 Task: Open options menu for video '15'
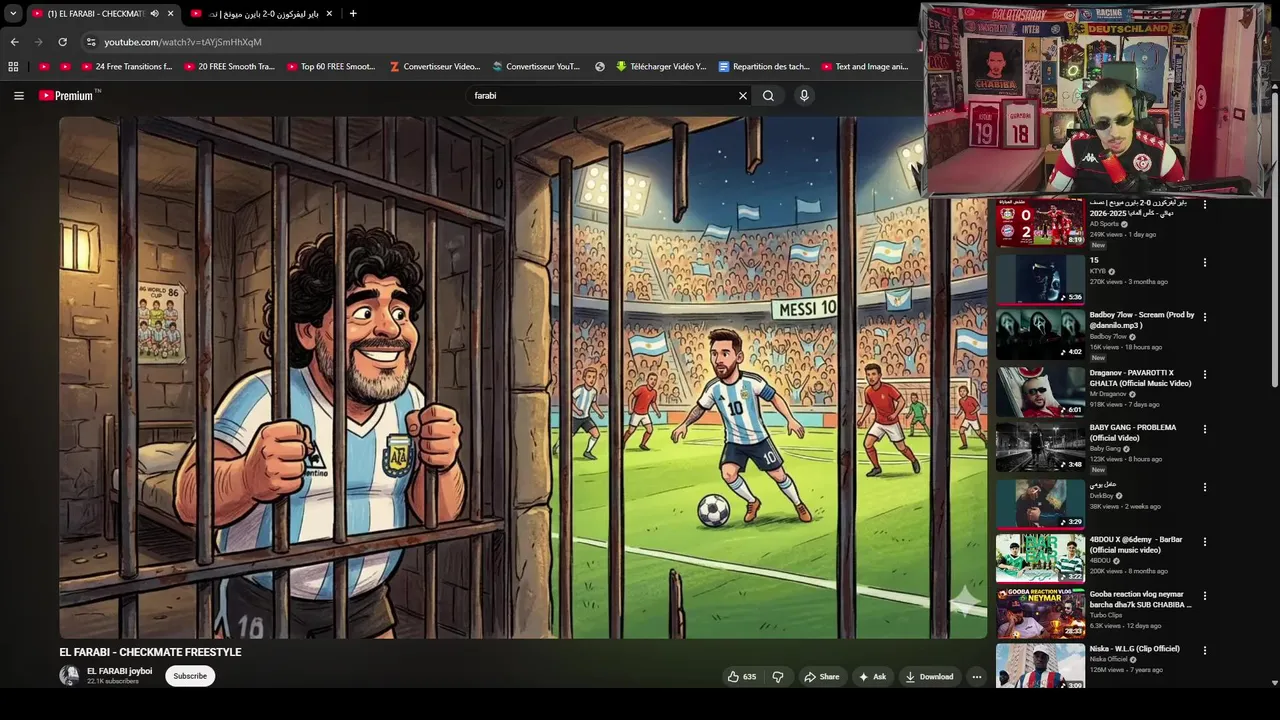1205,263
